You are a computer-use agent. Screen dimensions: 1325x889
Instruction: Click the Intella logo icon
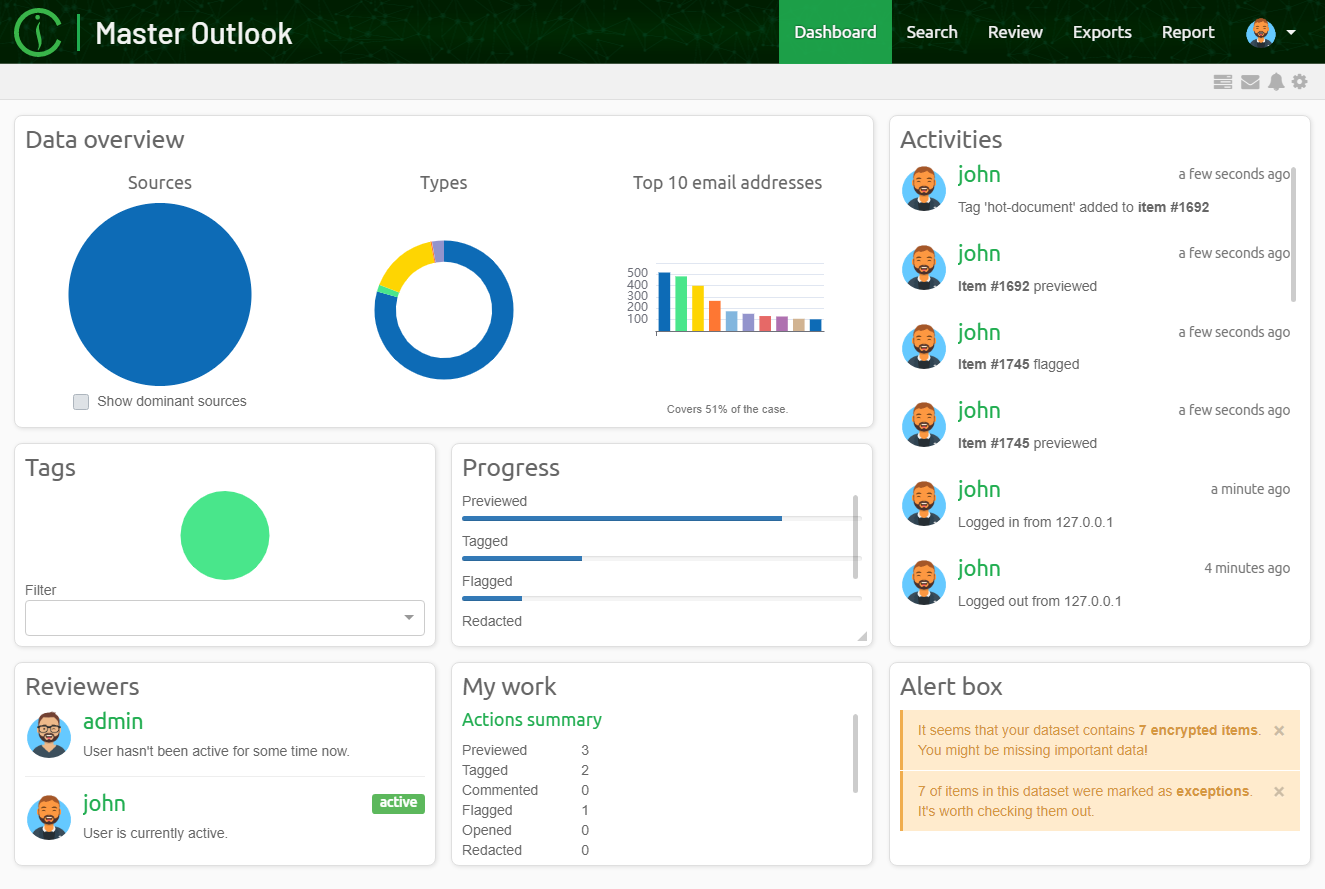click(38, 32)
